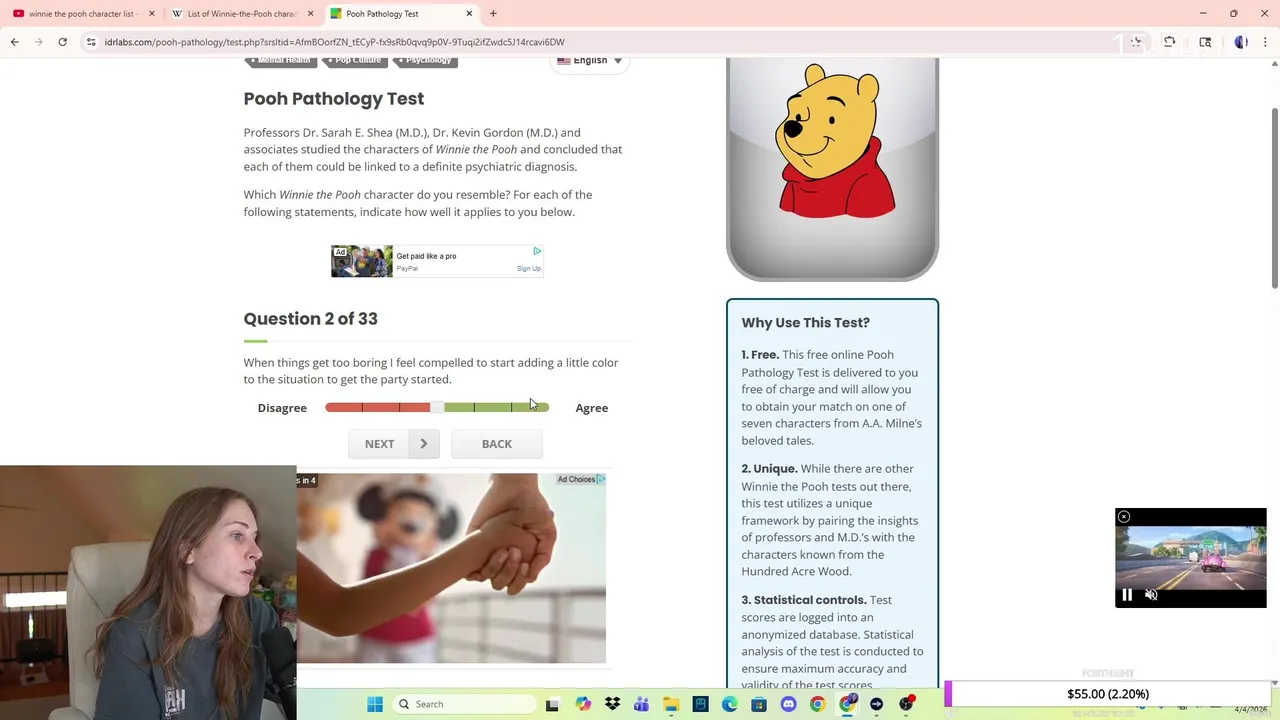Click the Pop Culture tag
This screenshot has height=720, width=1280.
(356, 61)
